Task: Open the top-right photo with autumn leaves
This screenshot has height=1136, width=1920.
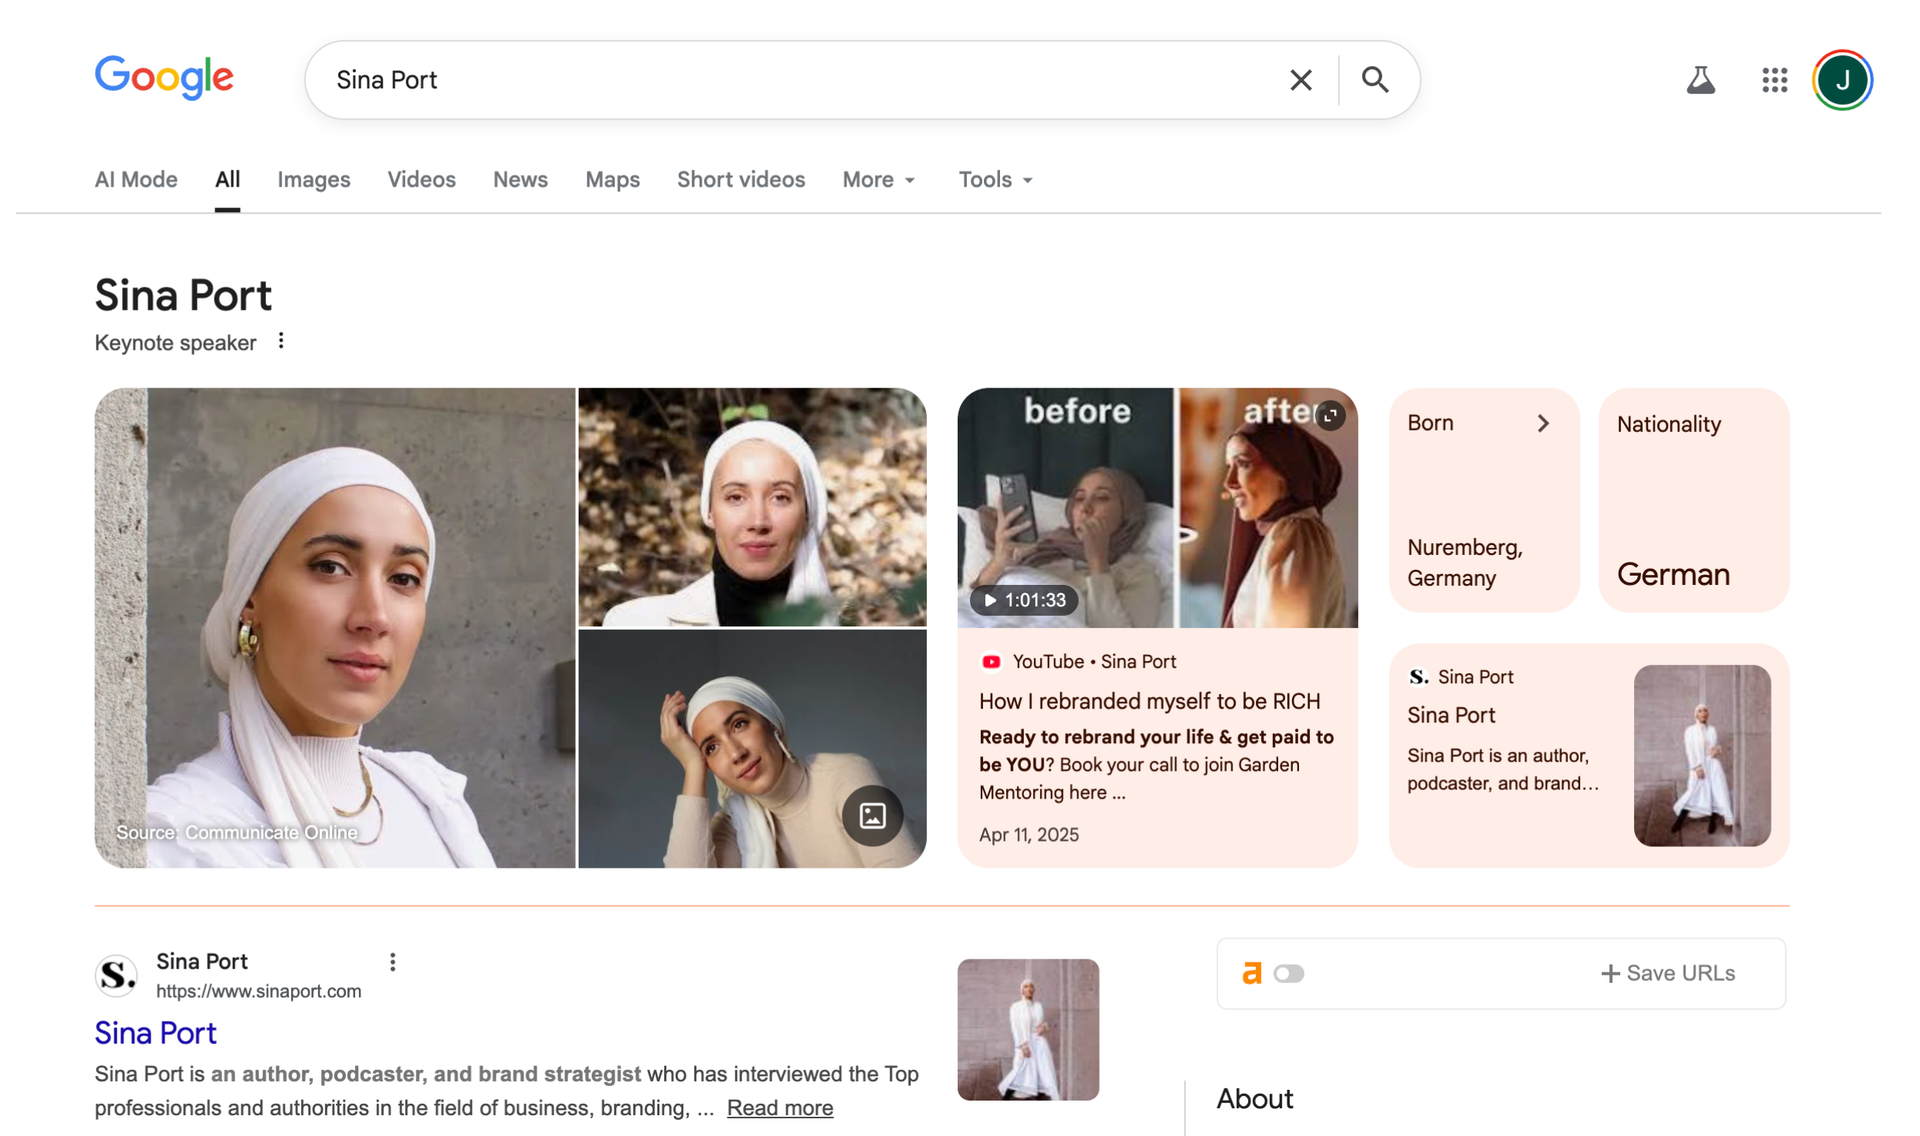Action: (x=752, y=507)
